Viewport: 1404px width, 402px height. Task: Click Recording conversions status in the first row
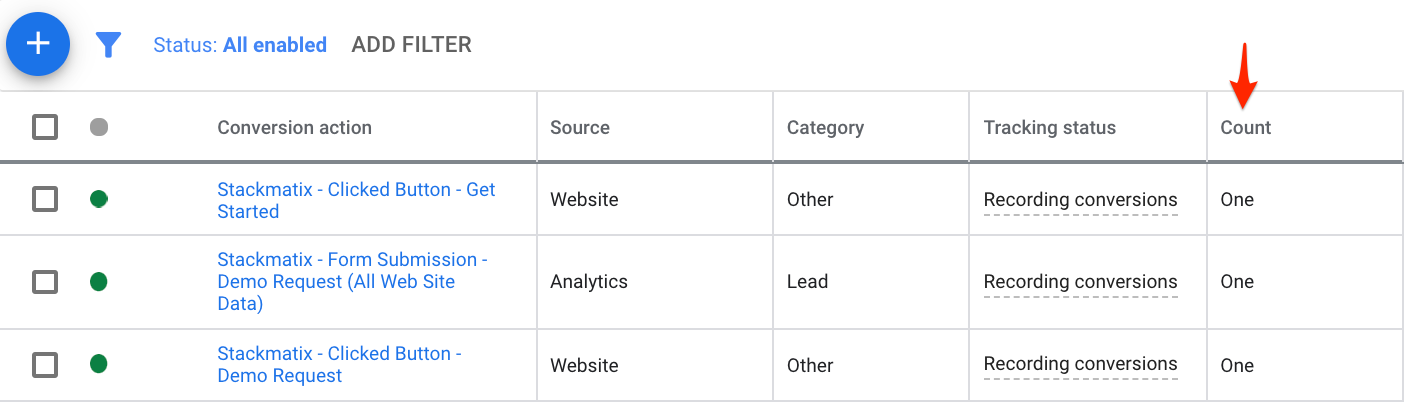[1080, 200]
